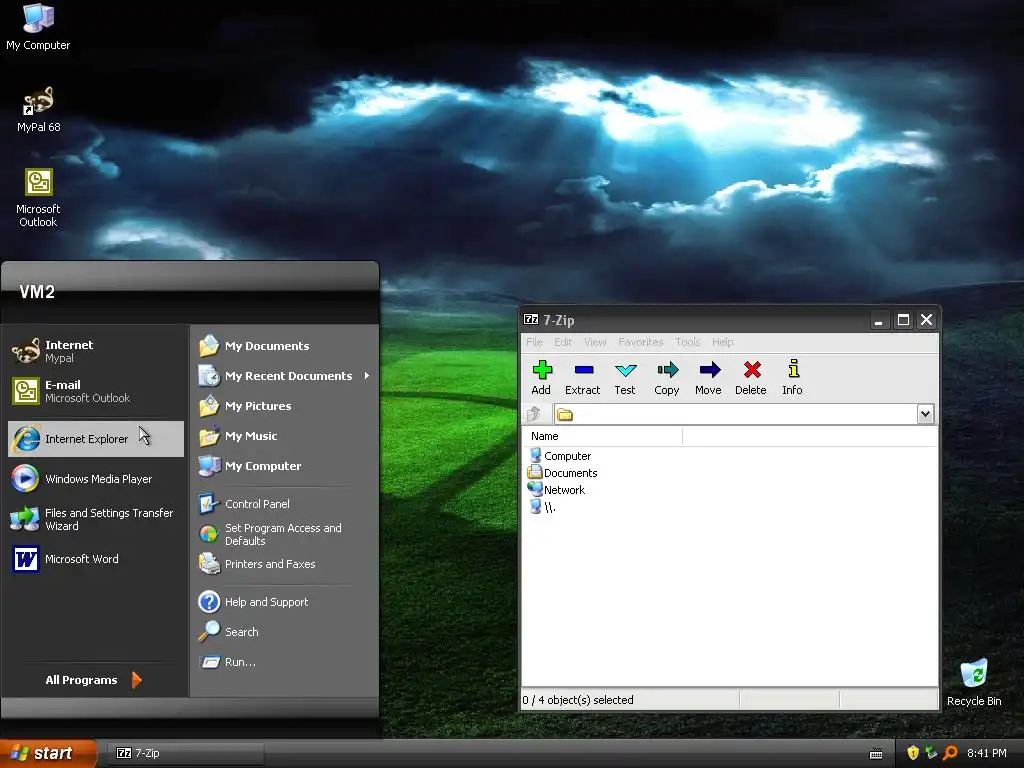The image size is (1024, 768).
Task: Open Help and Support
Action: [285, 602]
